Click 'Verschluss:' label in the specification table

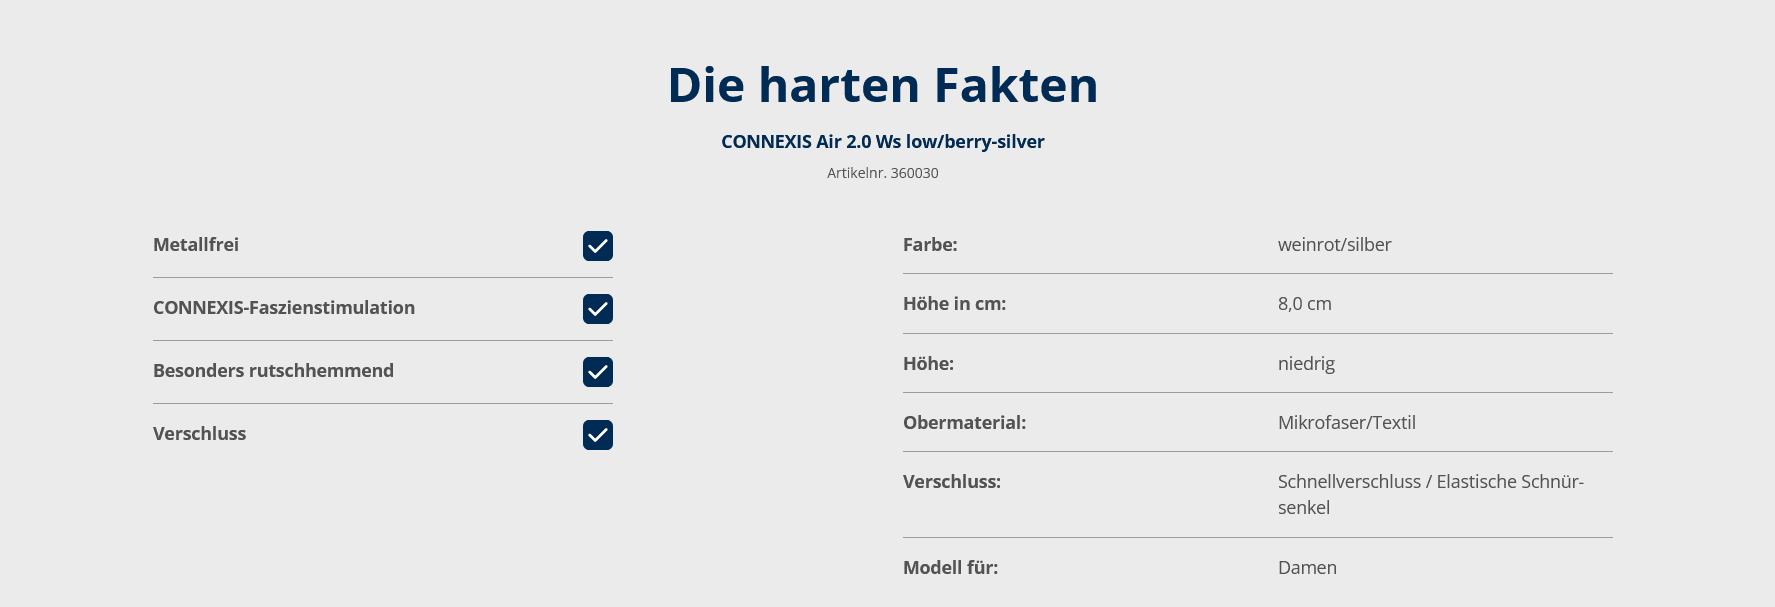pyautogui.click(x=952, y=482)
